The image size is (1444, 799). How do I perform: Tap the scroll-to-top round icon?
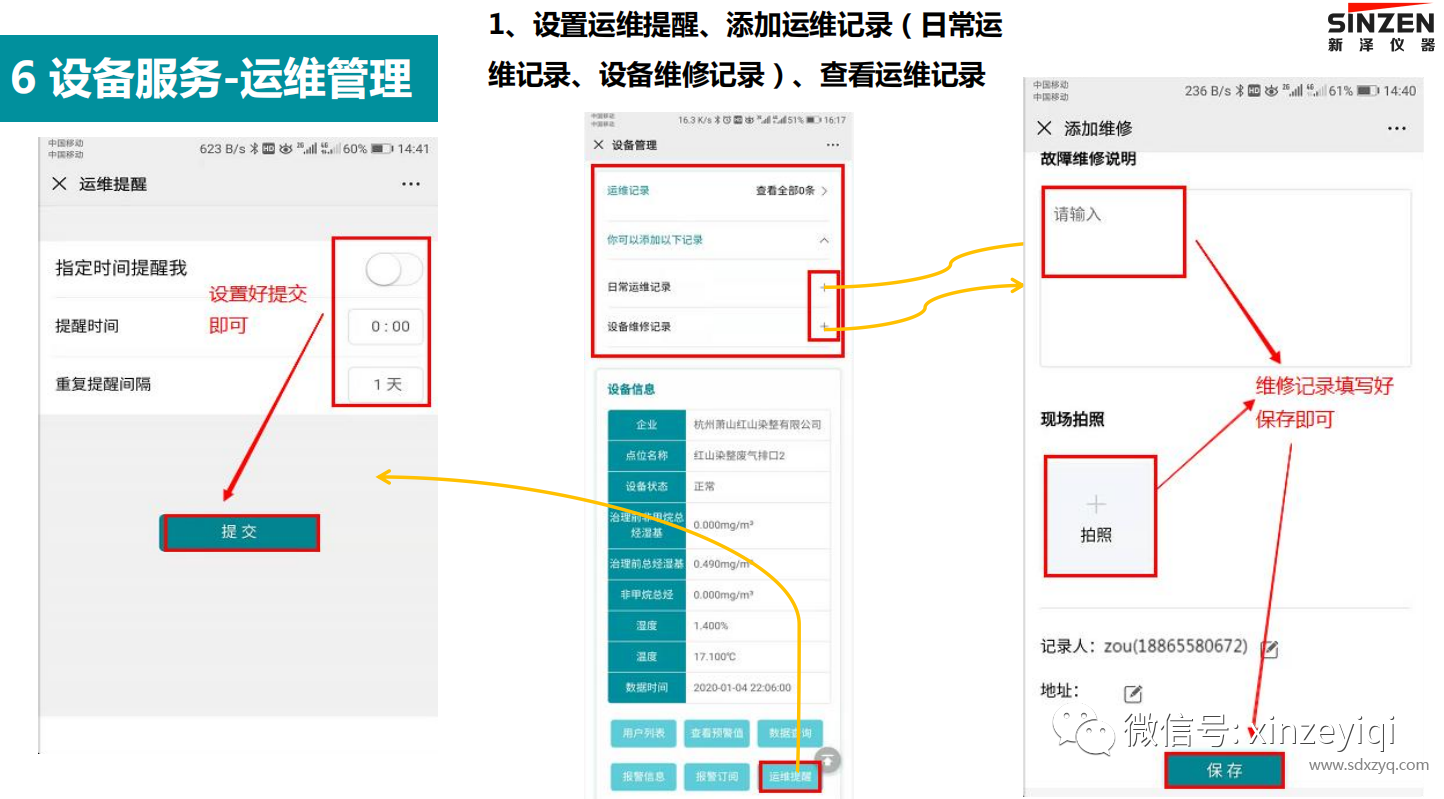pos(828,759)
